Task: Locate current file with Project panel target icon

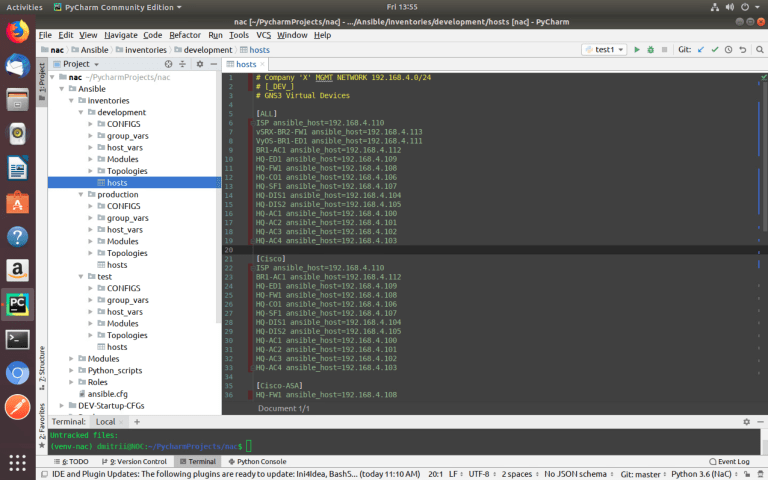Action: pyautogui.click(x=168, y=64)
